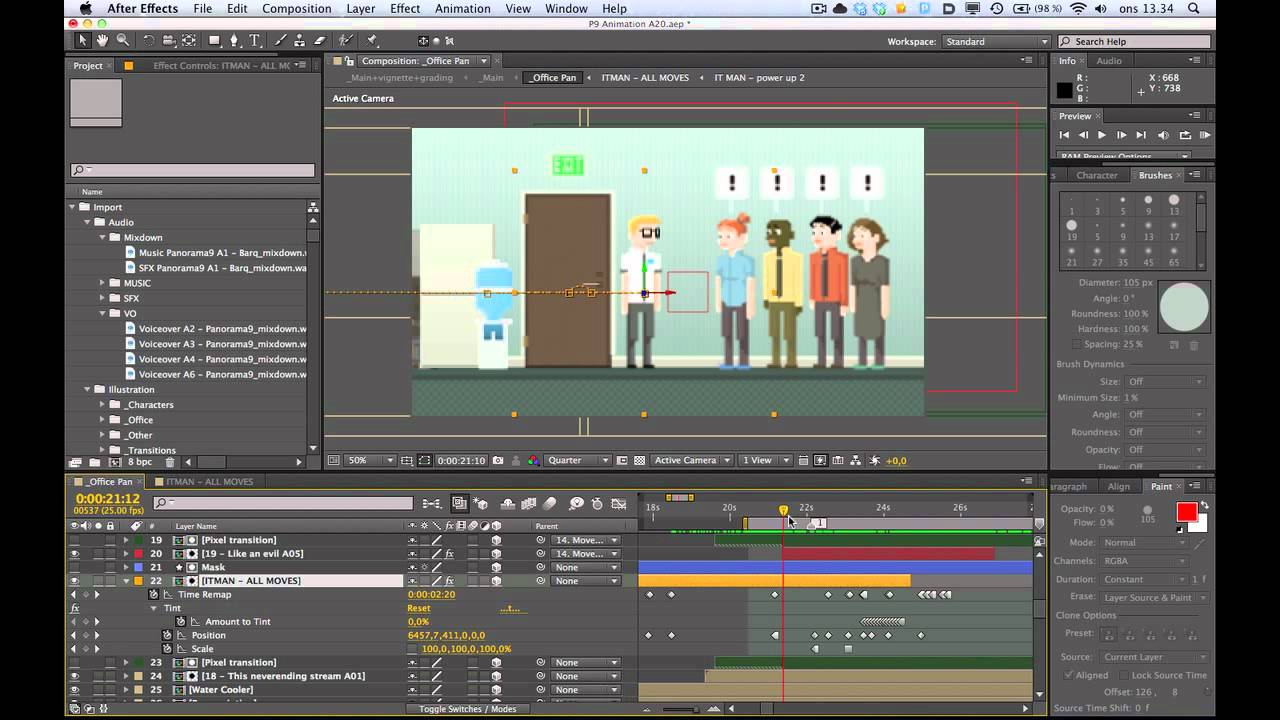Select the Hand tool

[102, 41]
